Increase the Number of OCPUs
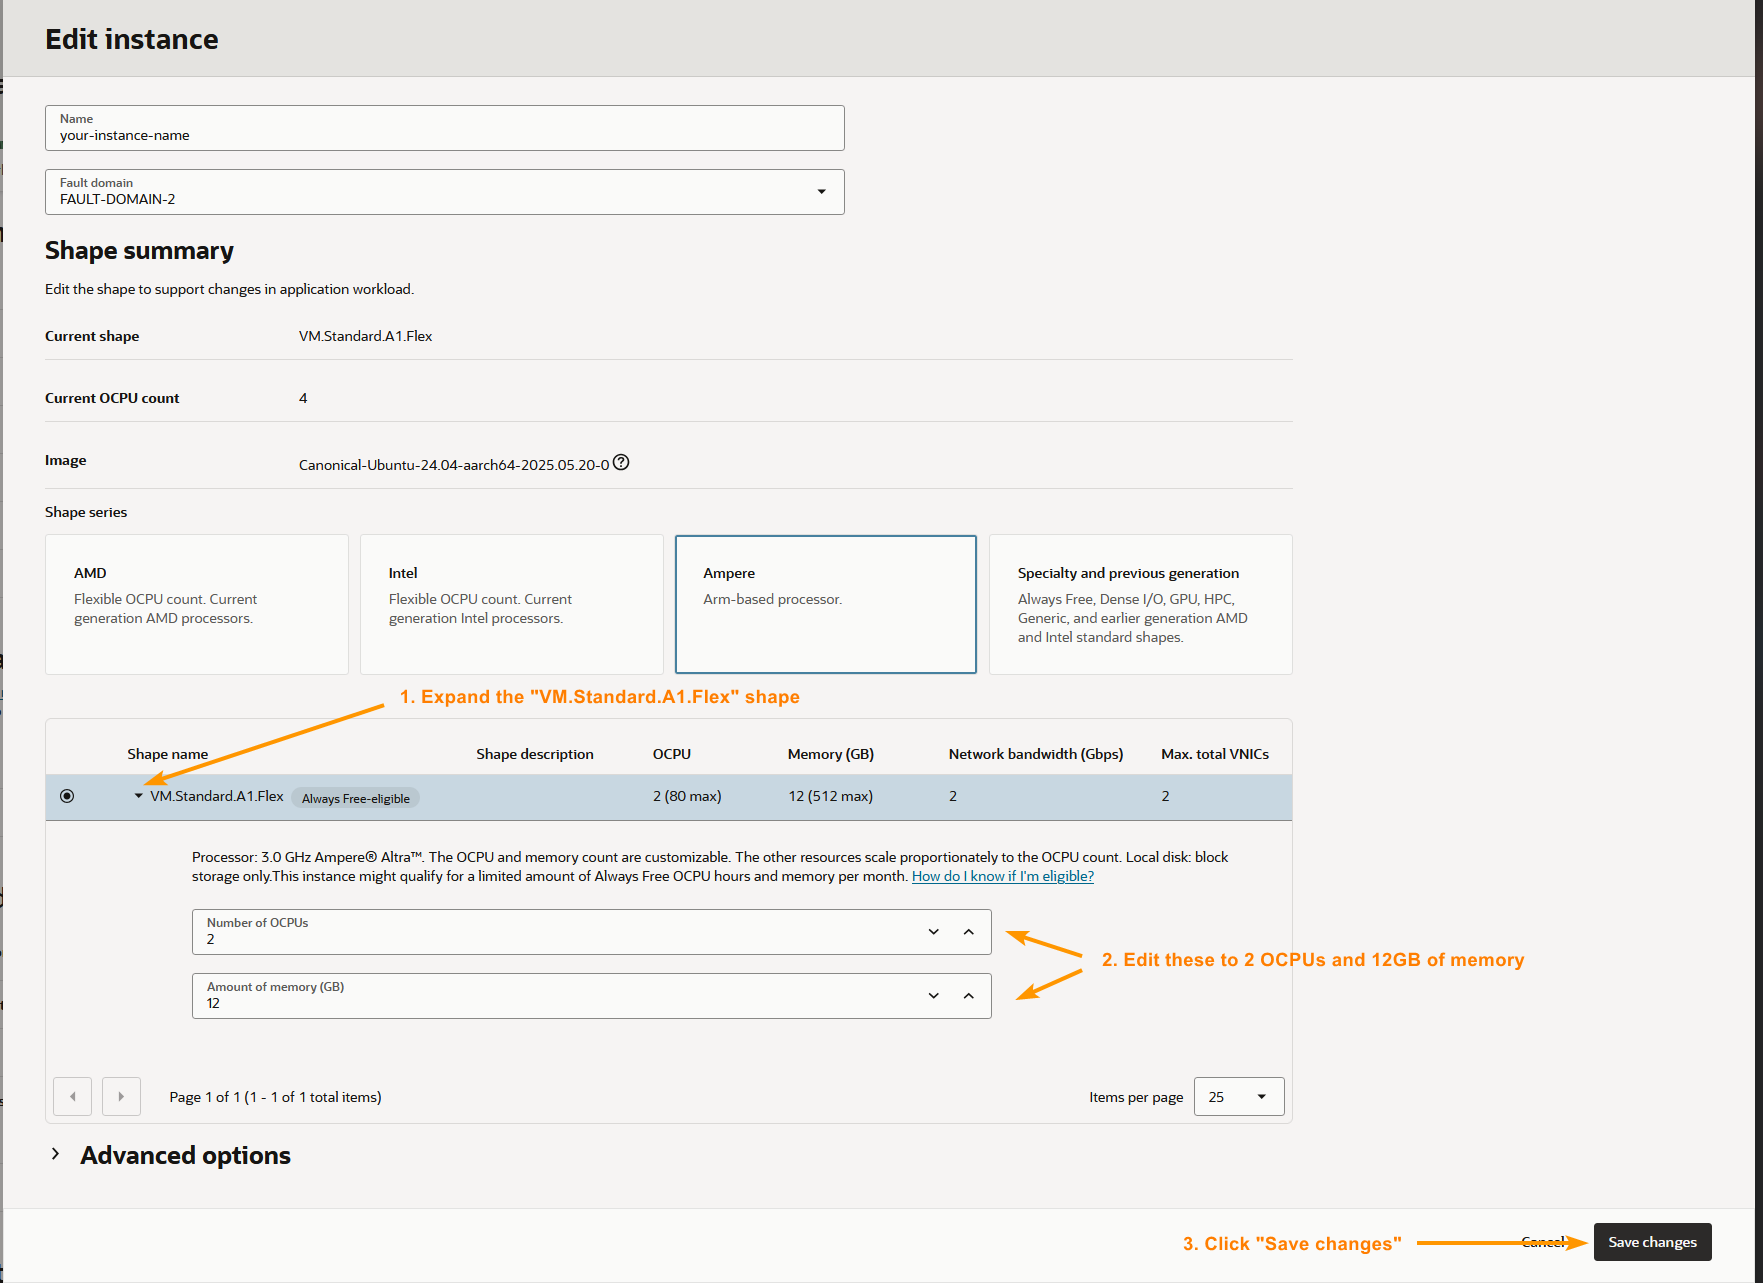 [x=968, y=932]
